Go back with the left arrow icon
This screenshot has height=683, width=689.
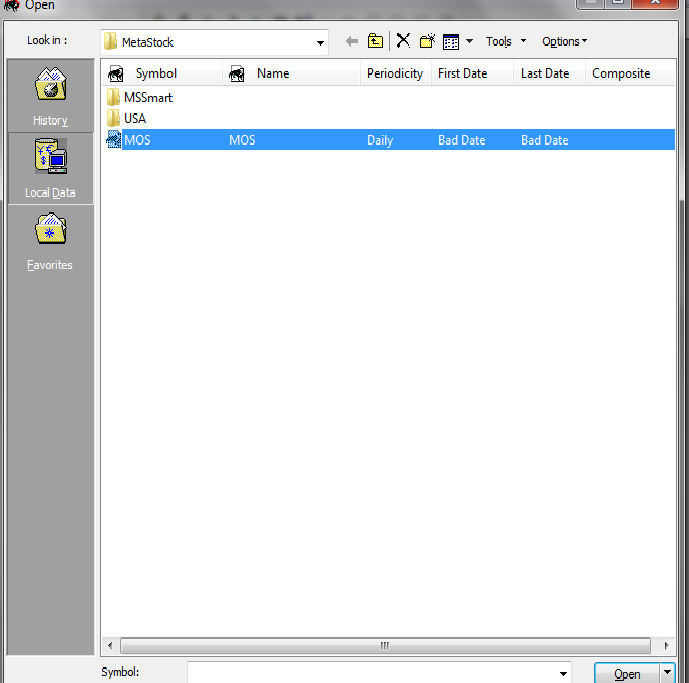352,41
